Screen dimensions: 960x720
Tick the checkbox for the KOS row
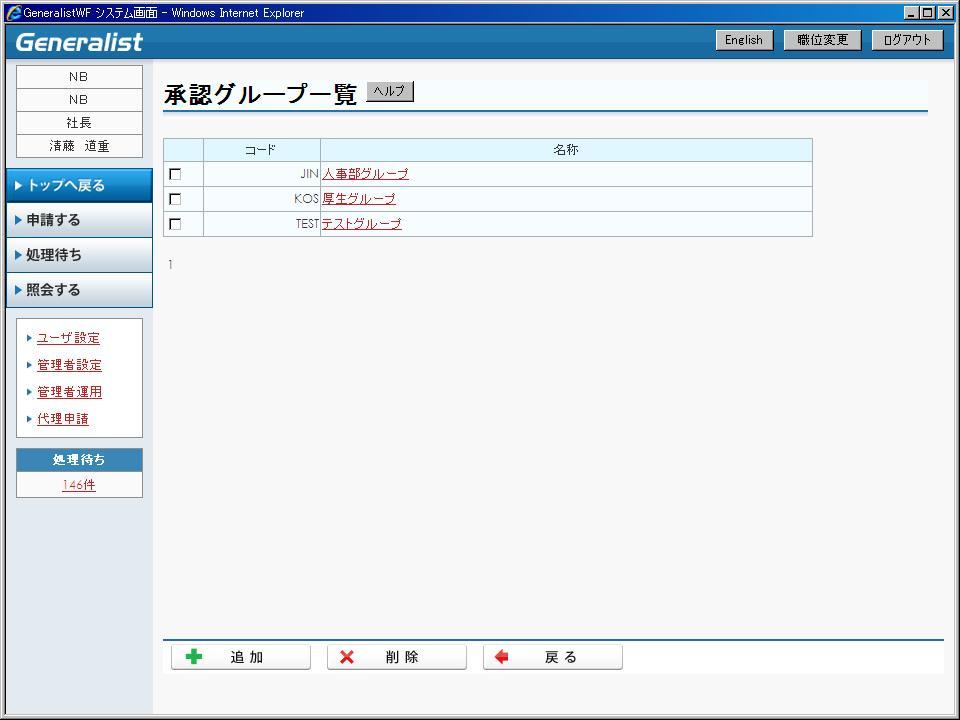coord(175,199)
